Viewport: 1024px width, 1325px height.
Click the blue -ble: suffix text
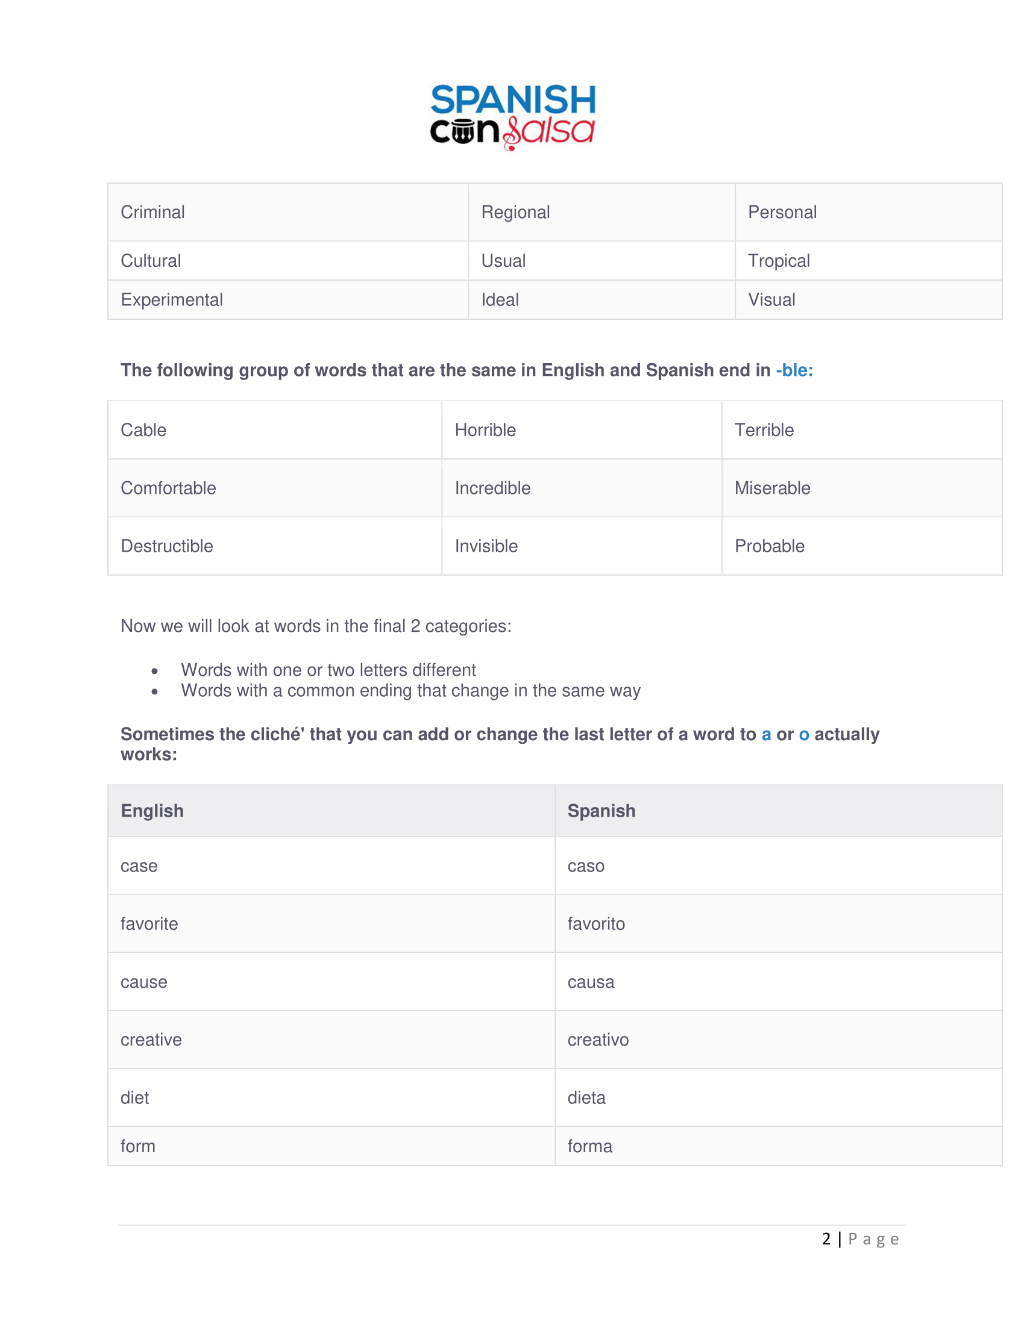(794, 370)
